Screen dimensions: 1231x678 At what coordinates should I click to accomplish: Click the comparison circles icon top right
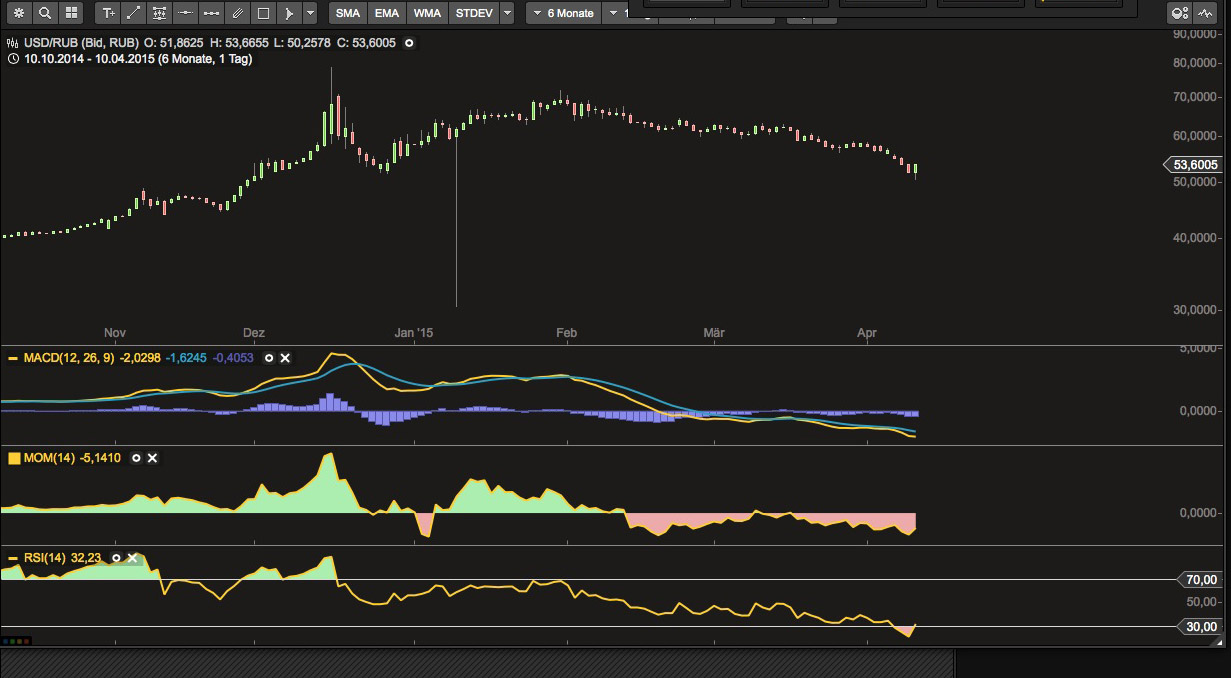[1180, 13]
